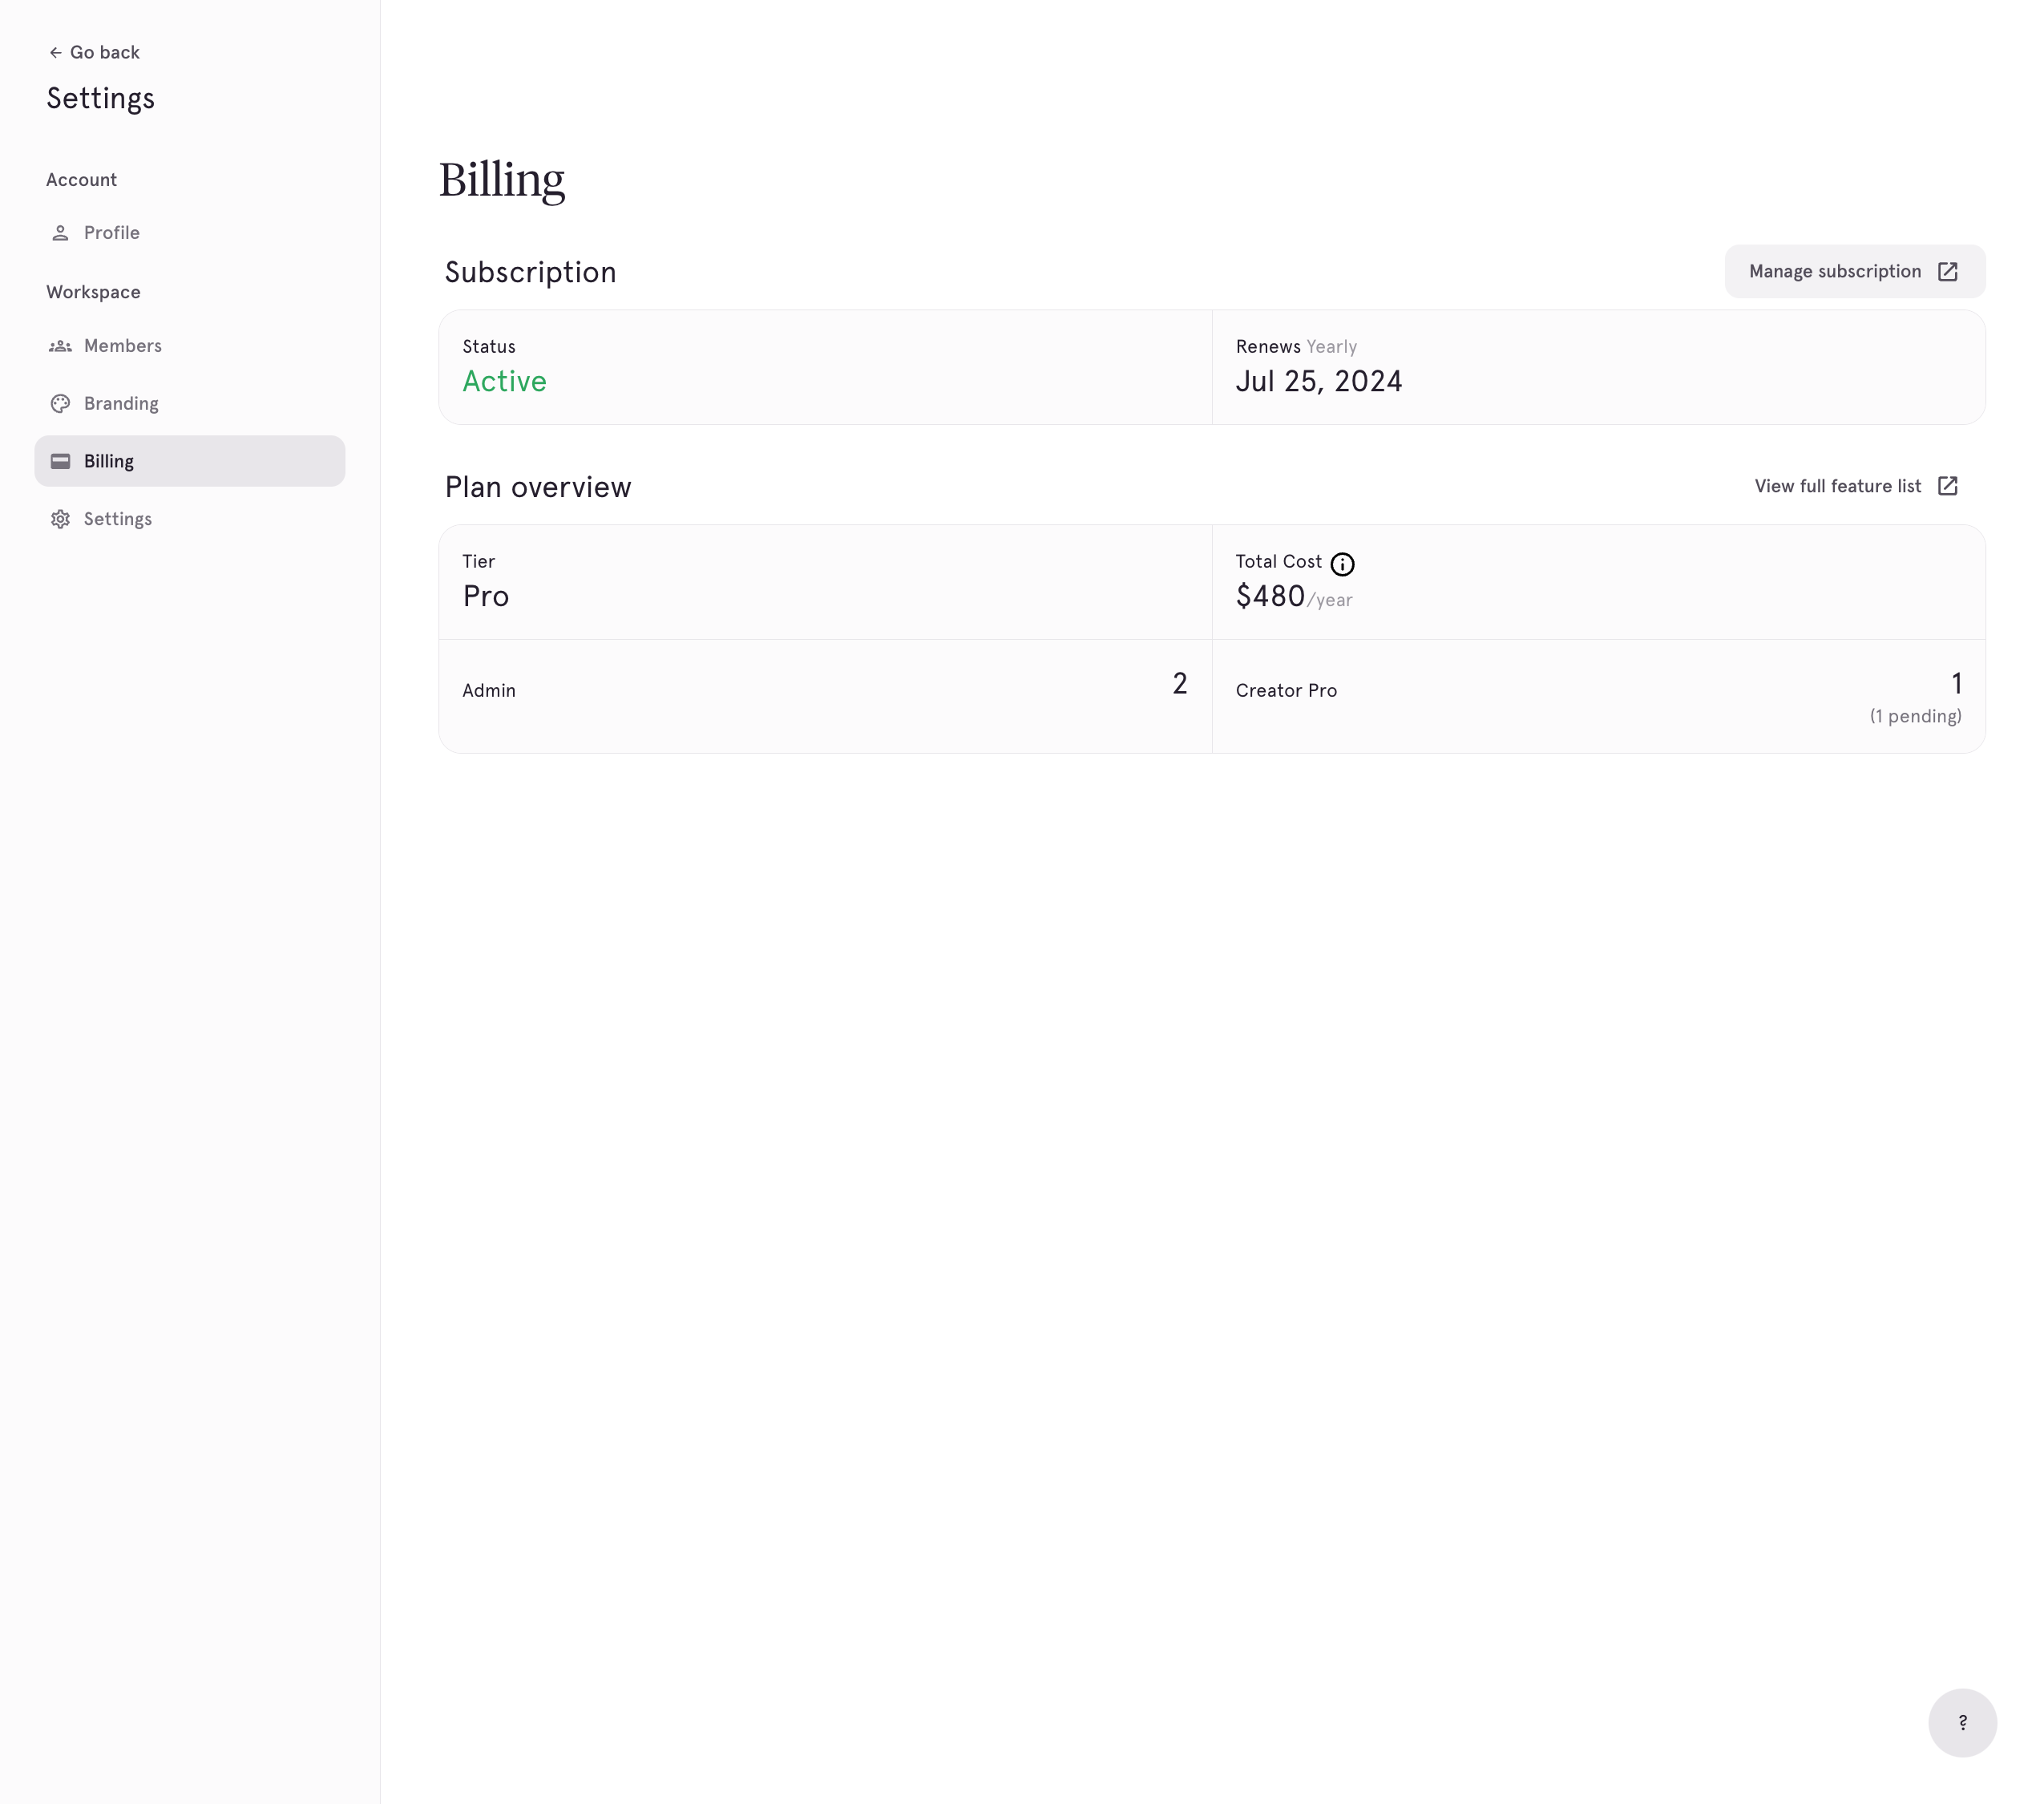Click the Creator Pro row label
Screen dimensions: 2044x1804
click(x=1286, y=691)
